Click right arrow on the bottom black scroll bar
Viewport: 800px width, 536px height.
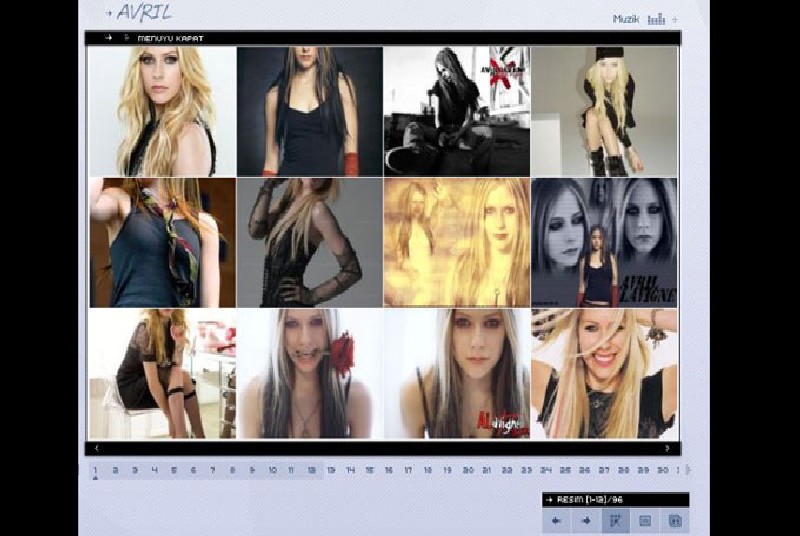[x=667, y=448]
